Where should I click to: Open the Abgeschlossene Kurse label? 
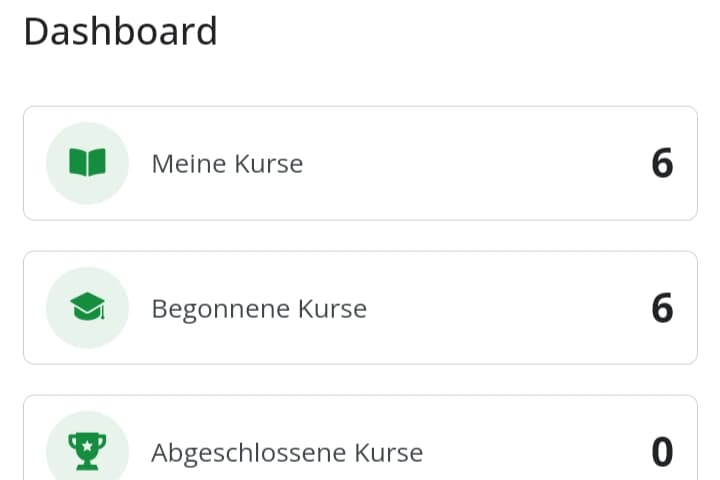[287, 453]
